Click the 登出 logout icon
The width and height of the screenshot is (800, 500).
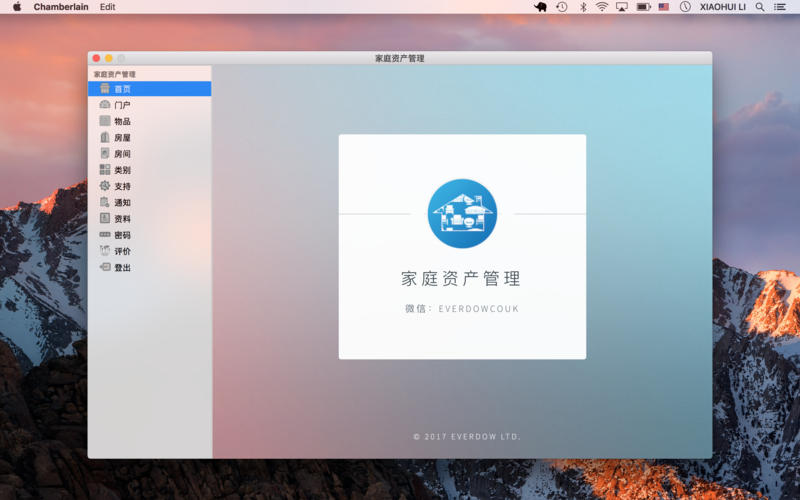[x=105, y=267]
